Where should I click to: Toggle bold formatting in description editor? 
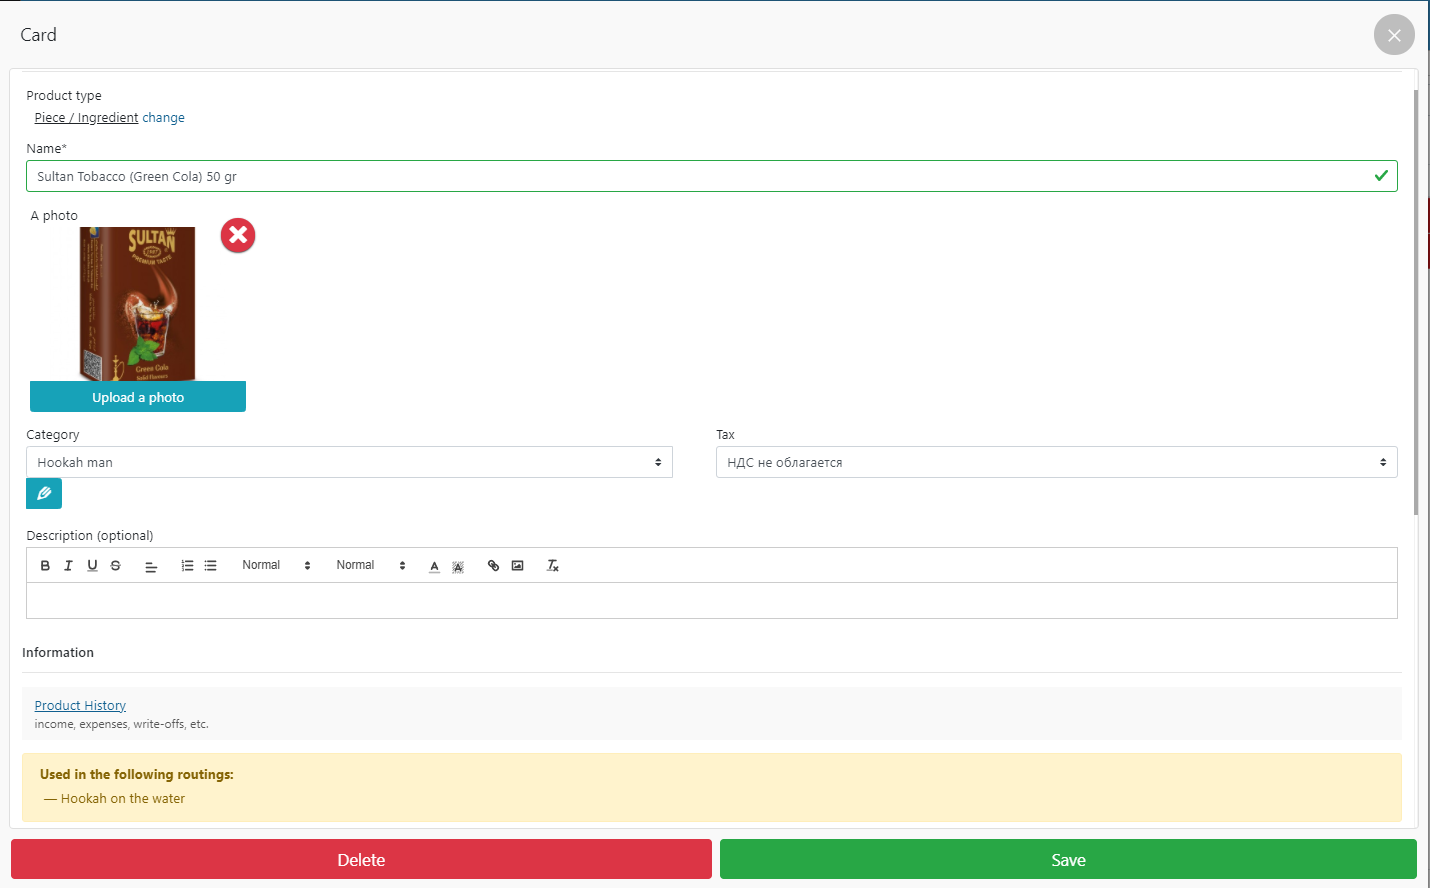[45, 566]
